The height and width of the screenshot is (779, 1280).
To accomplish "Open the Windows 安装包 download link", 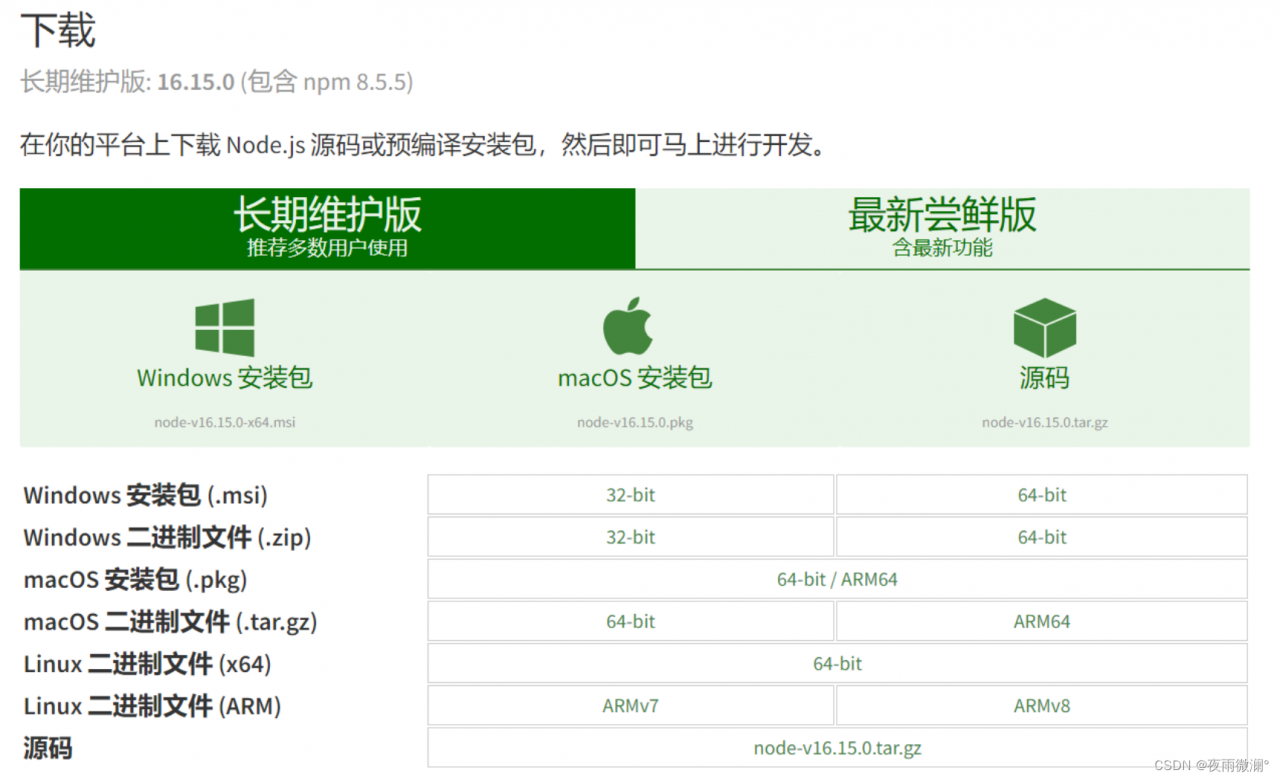I will click(x=224, y=378).
